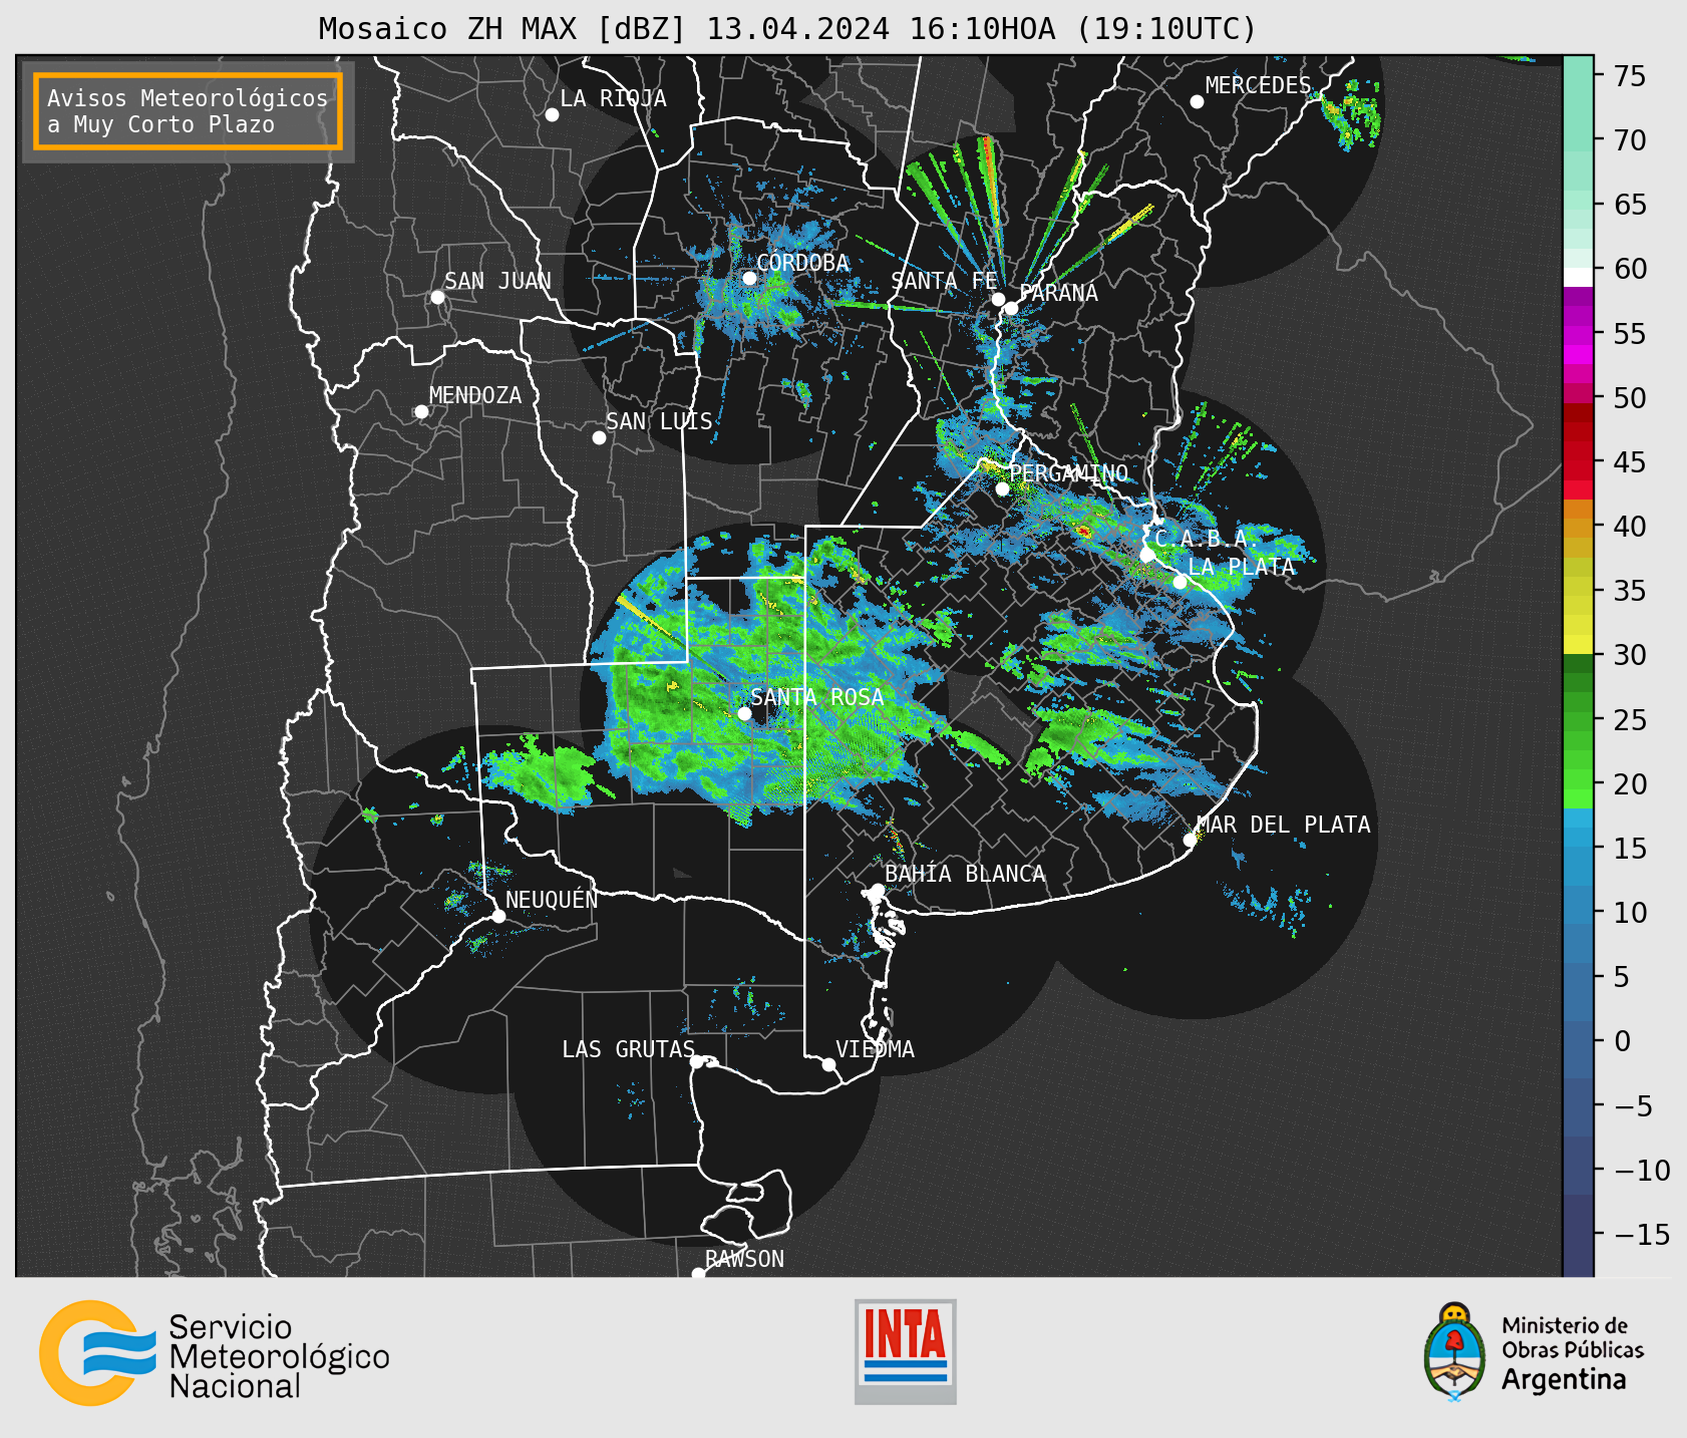The height and width of the screenshot is (1438, 1687).
Task: Click the white 60 dBZ band on scale
Action: coord(1578,278)
